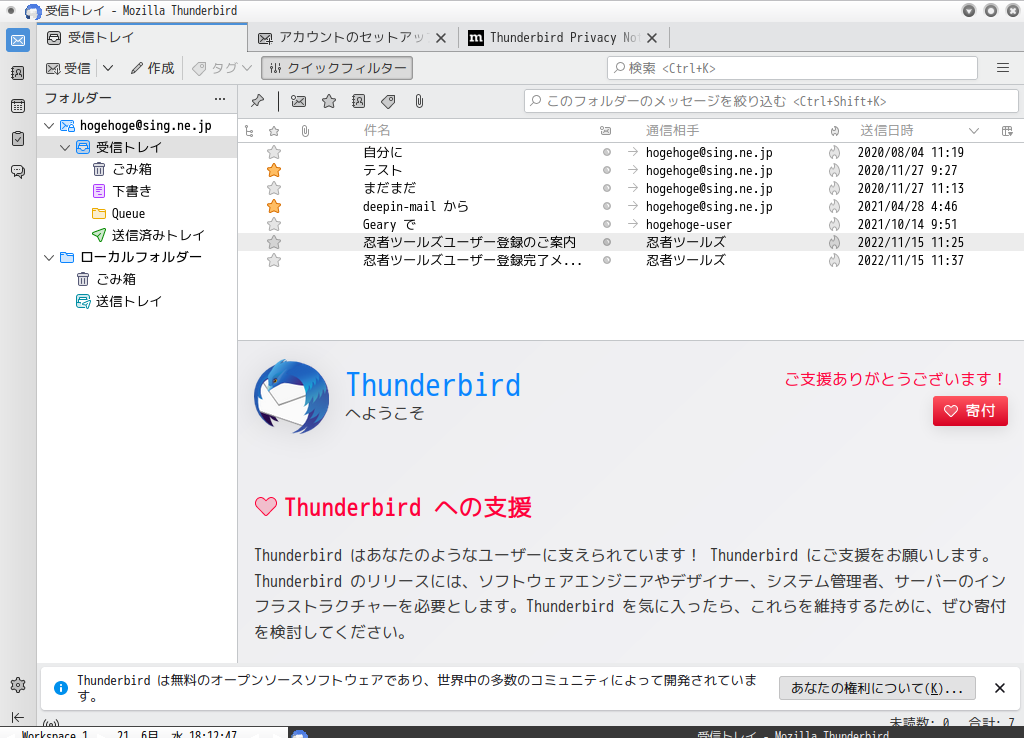The width and height of the screenshot is (1024, 738).
Task: Open the column picker icon
Action: [1007, 131]
